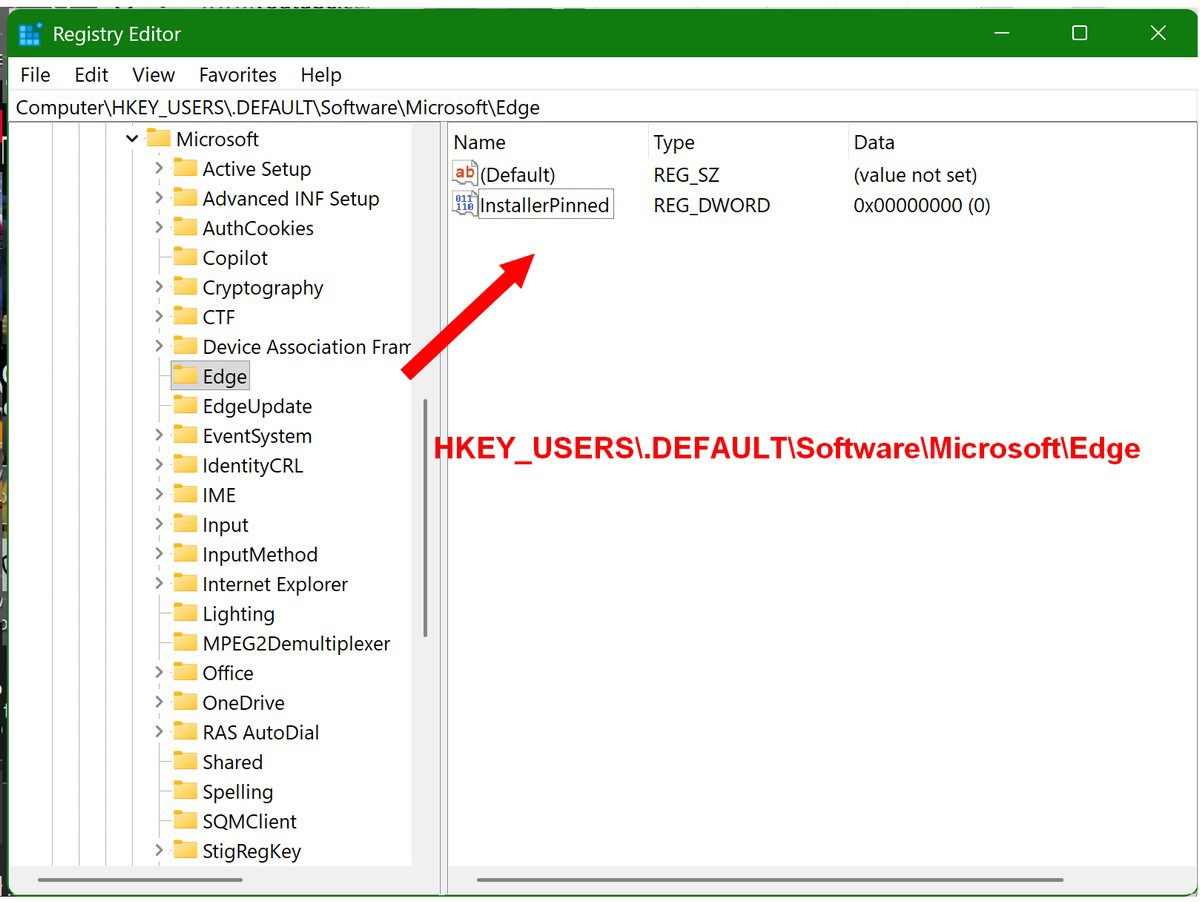Image resolution: width=1200 pixels, height=902 pixels.
Task: Select the OneDrive key name
Action: [x=243, y=703]
